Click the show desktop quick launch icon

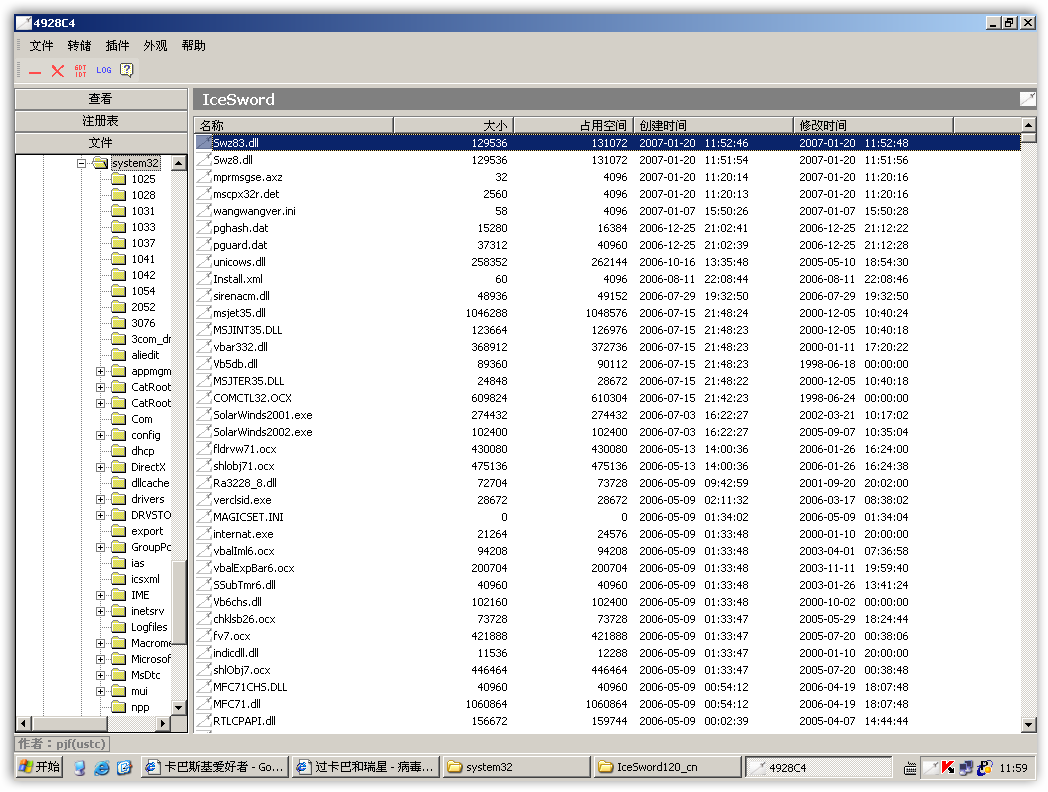click(80, 768)
